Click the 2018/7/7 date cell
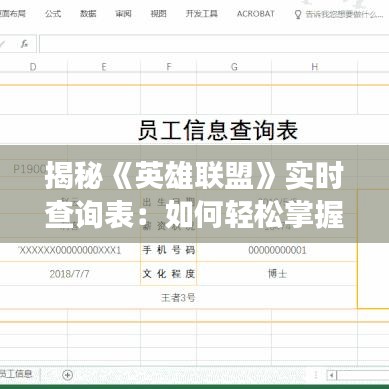Image resolution: width=389 pixels, height=389 pixels. [70, 274]
